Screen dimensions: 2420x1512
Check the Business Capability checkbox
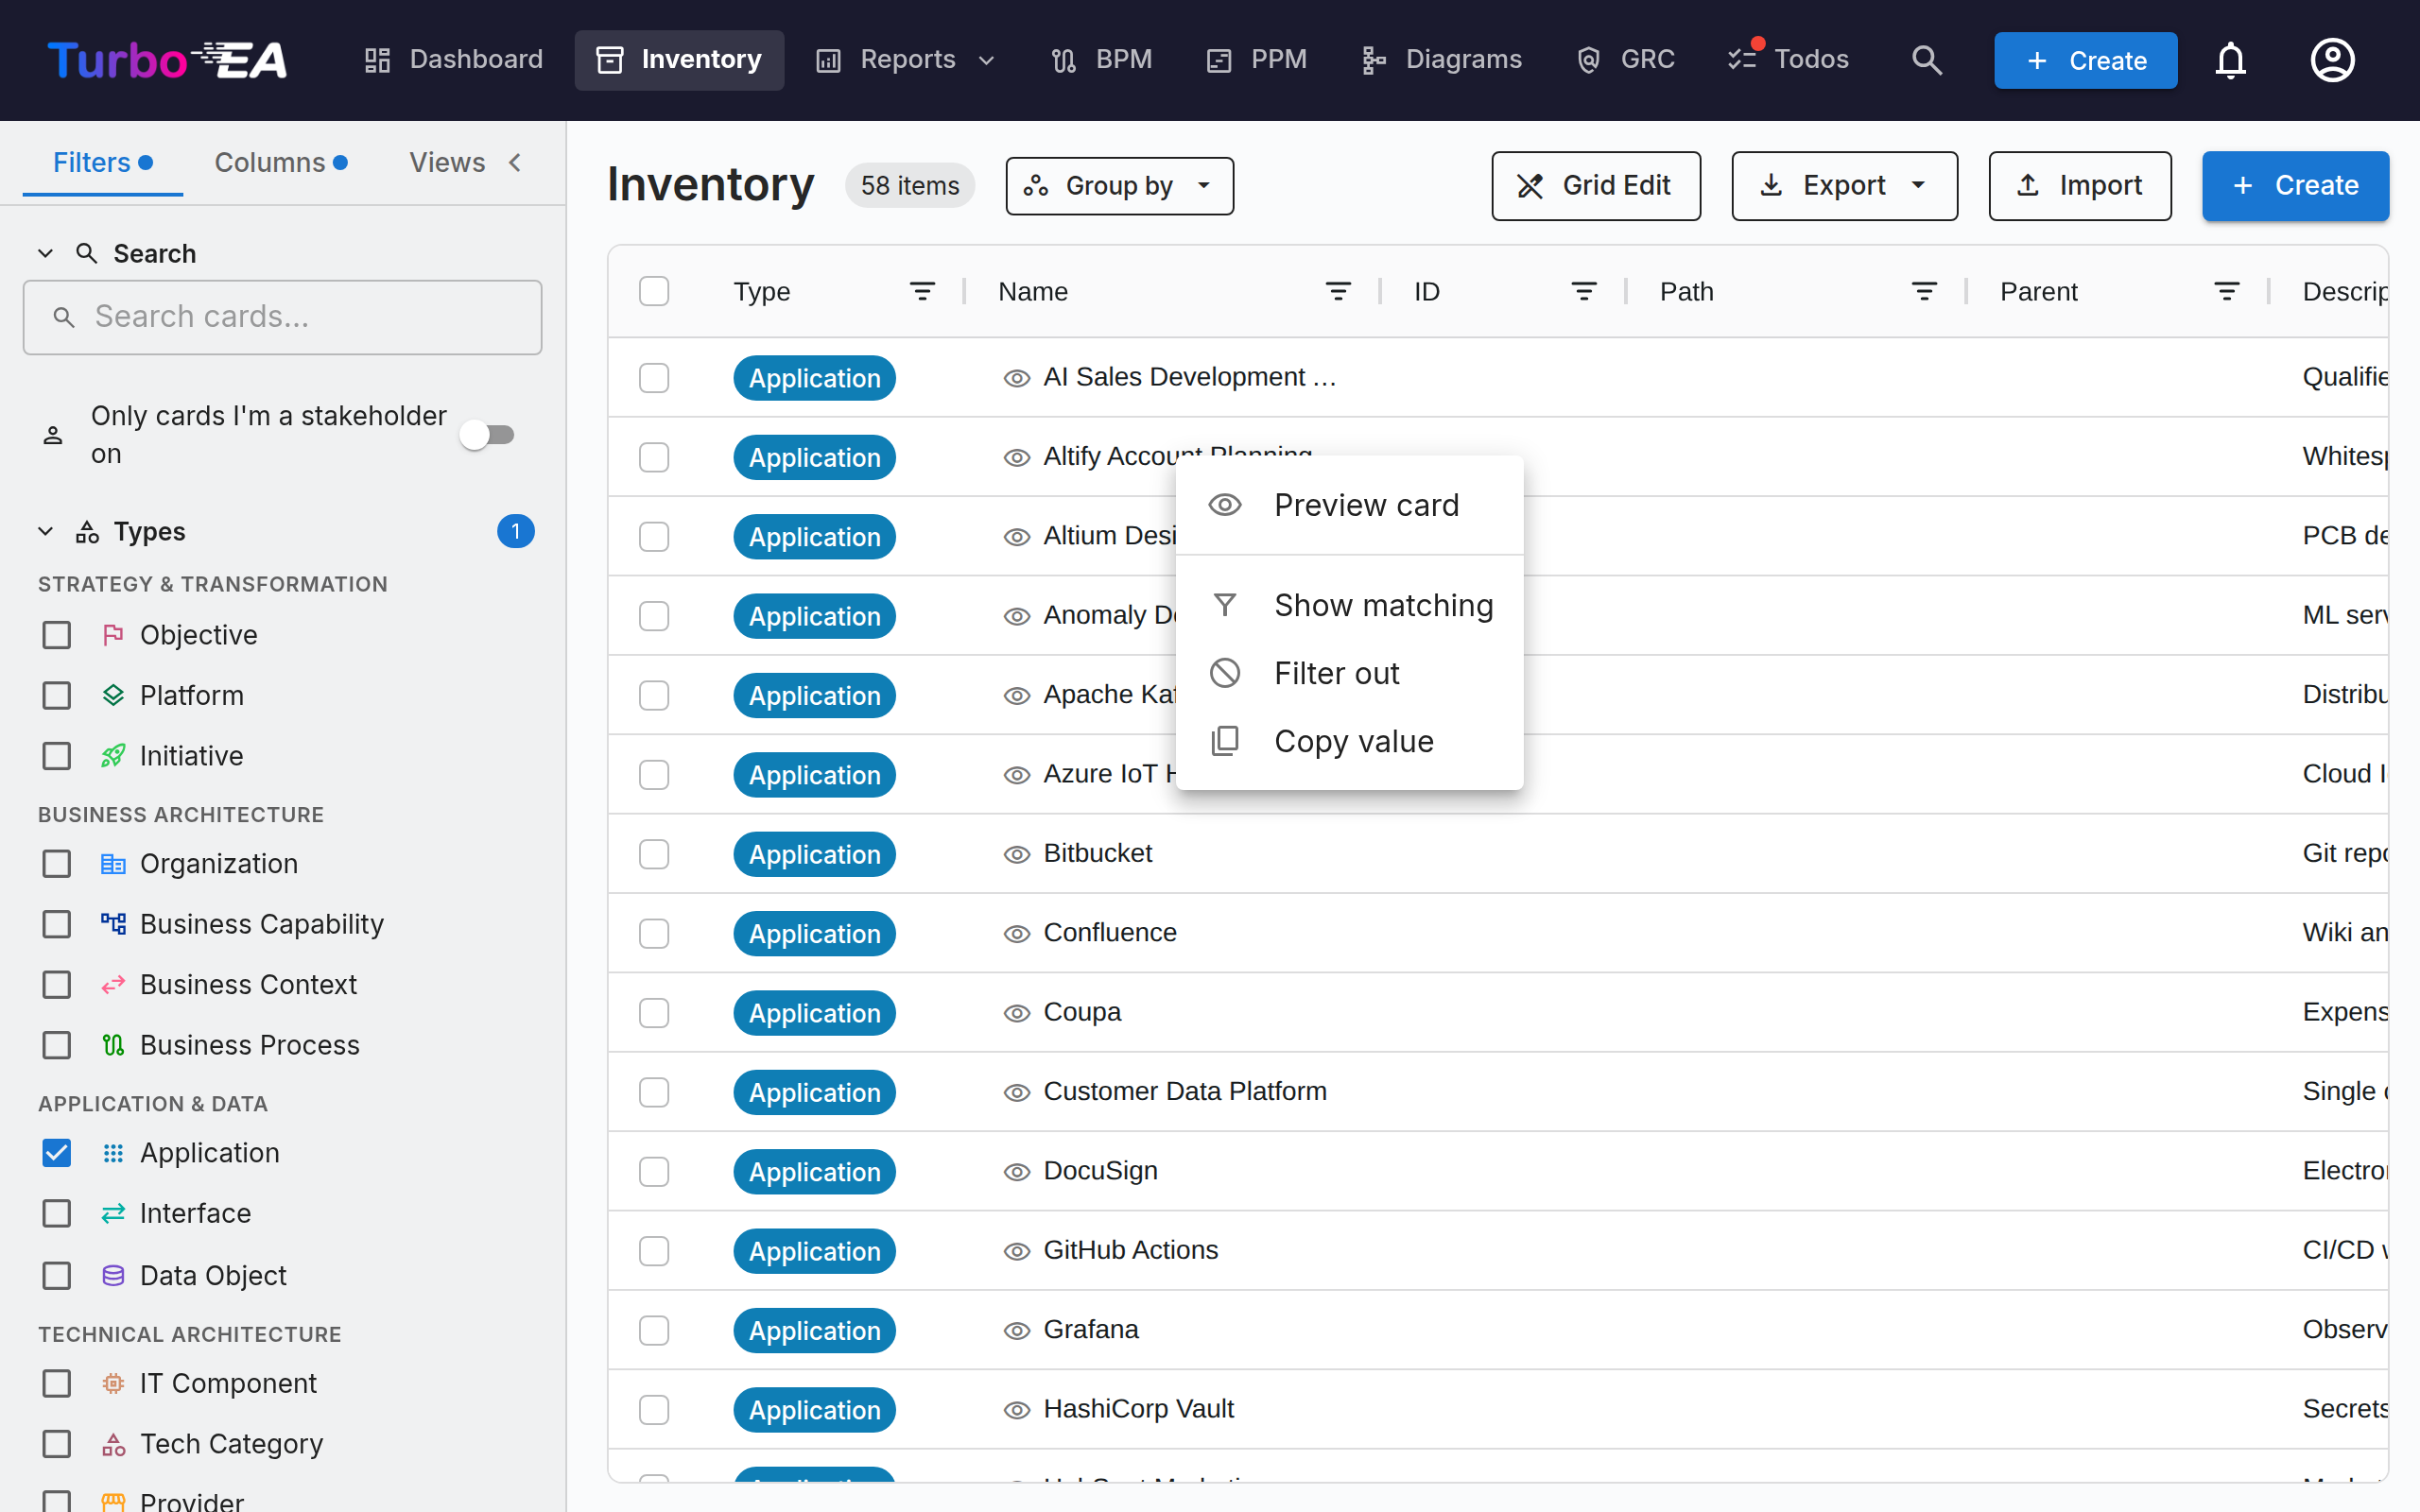57,924
